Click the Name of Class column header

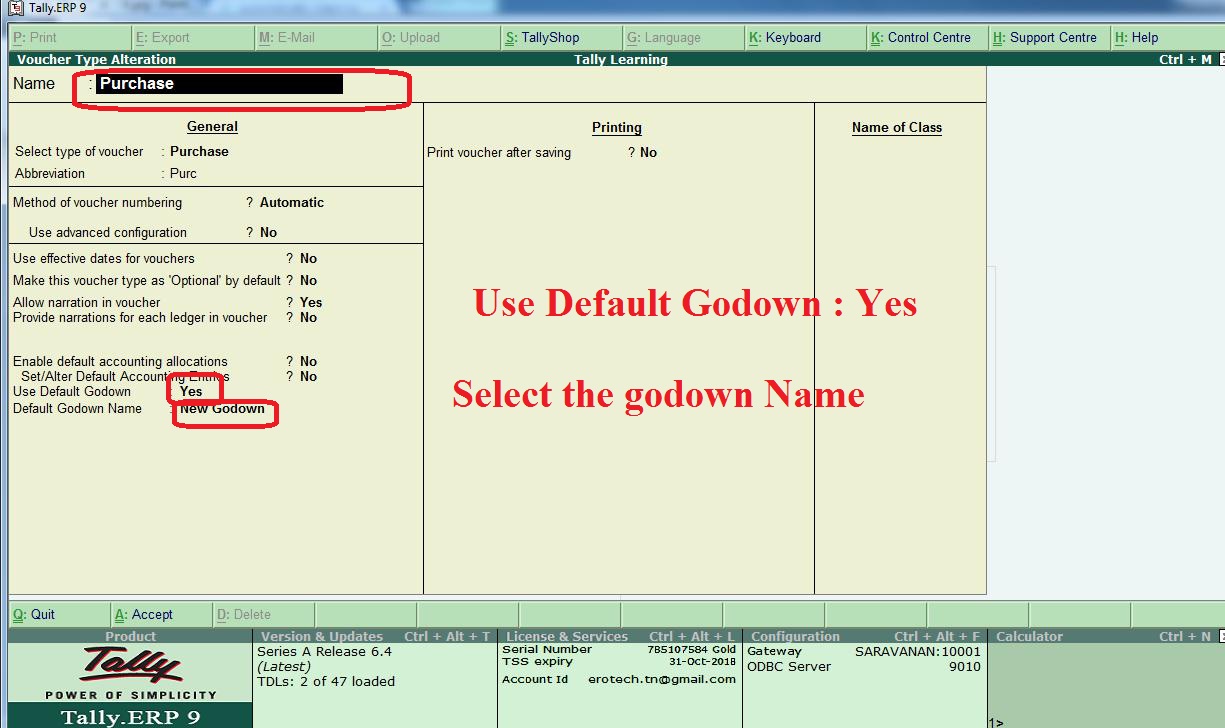pos(897,128)
